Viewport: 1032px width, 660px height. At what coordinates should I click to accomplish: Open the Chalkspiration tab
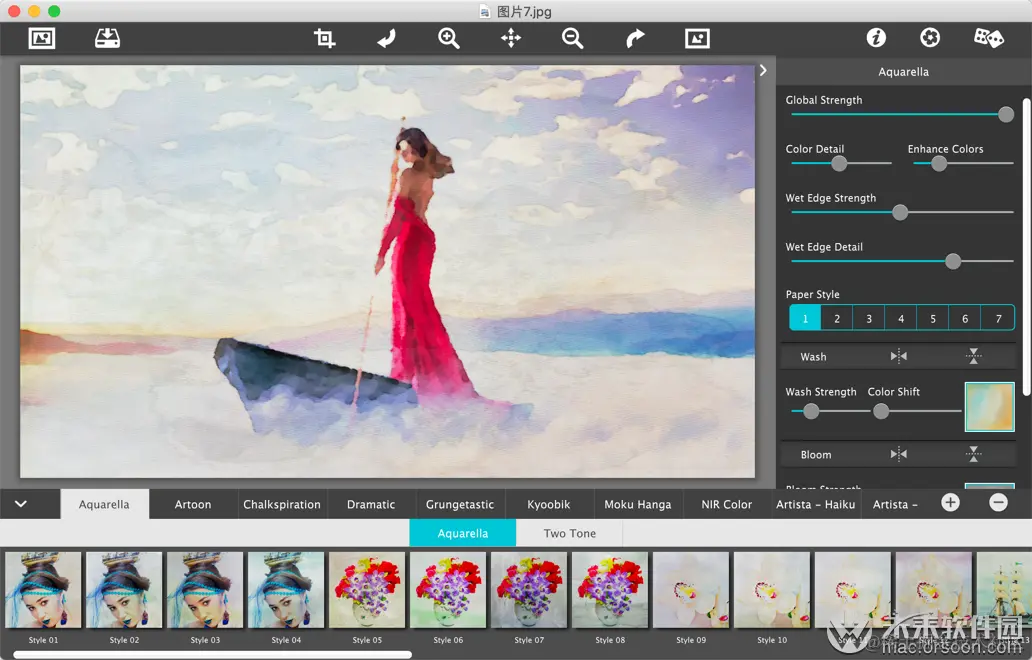coord(282,504)
